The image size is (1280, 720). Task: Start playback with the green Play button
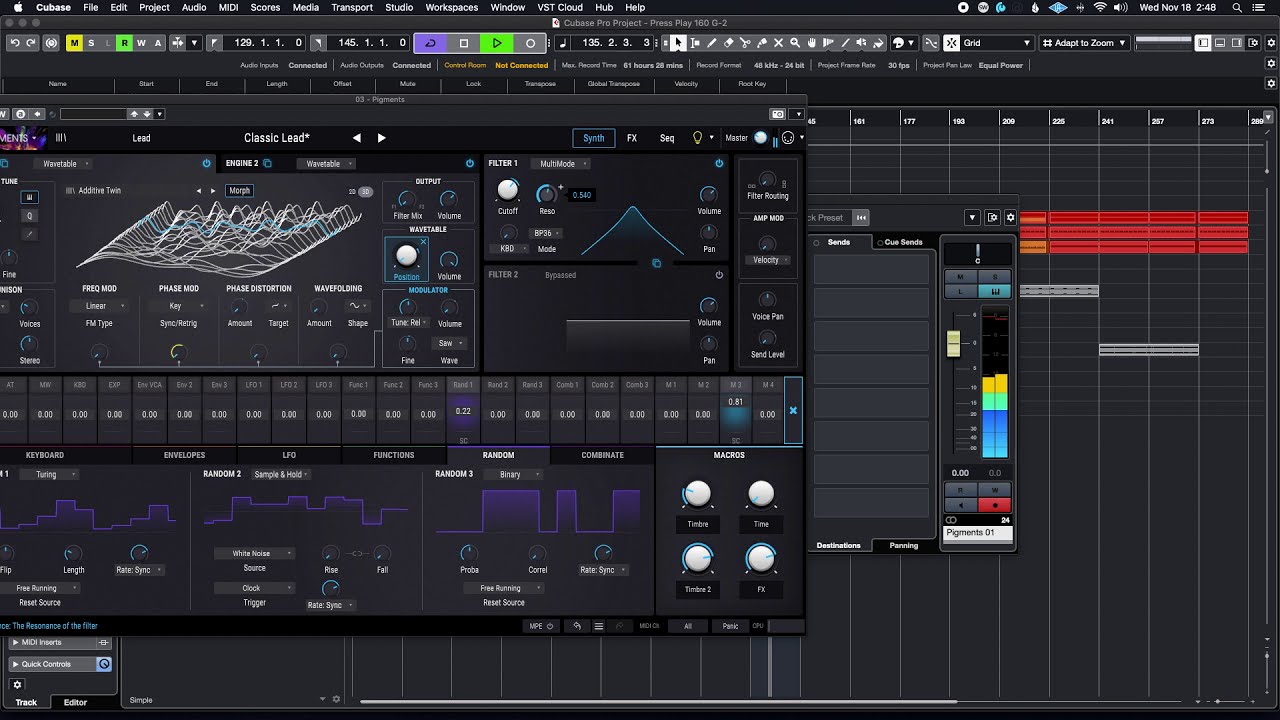(496, 43)
